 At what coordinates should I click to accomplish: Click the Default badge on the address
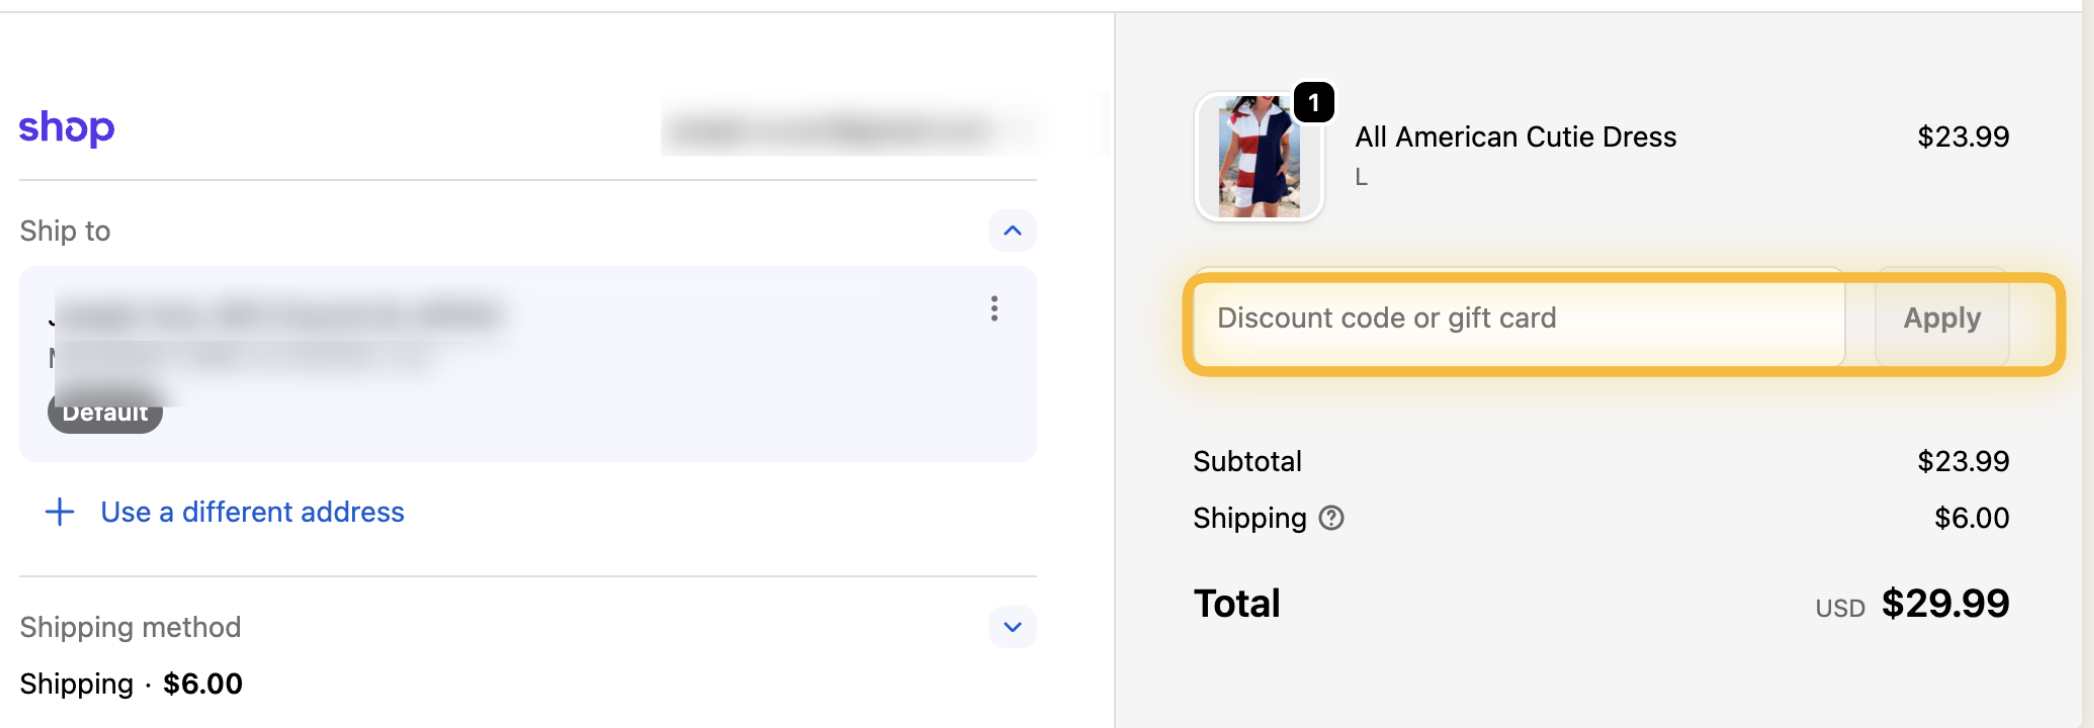click(105, 414)
